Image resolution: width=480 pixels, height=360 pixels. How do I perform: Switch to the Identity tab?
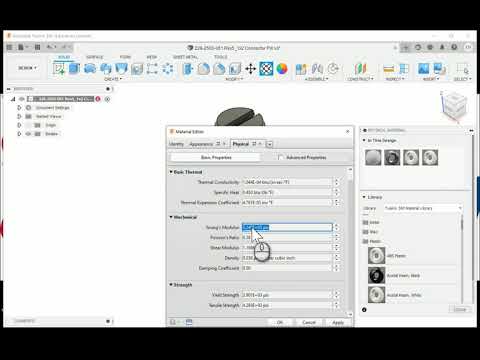tap(176, 144)
